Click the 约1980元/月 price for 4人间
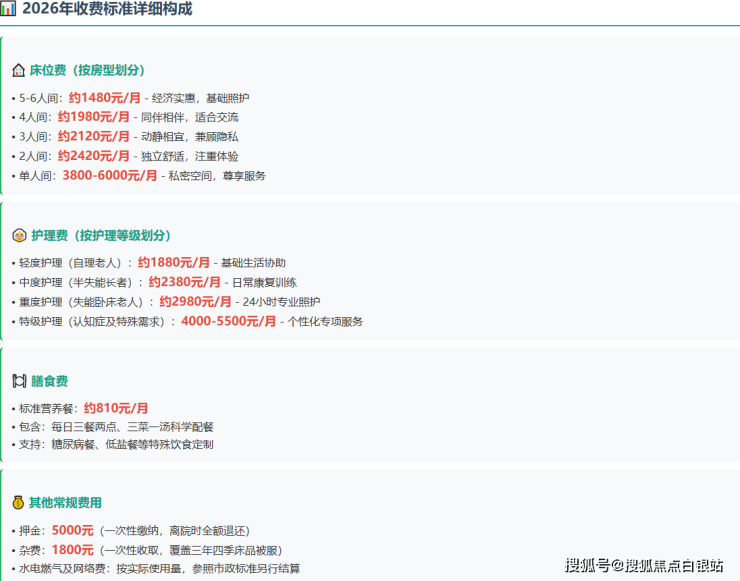This screenshot has height=581, width=740. tap(94, 117)
